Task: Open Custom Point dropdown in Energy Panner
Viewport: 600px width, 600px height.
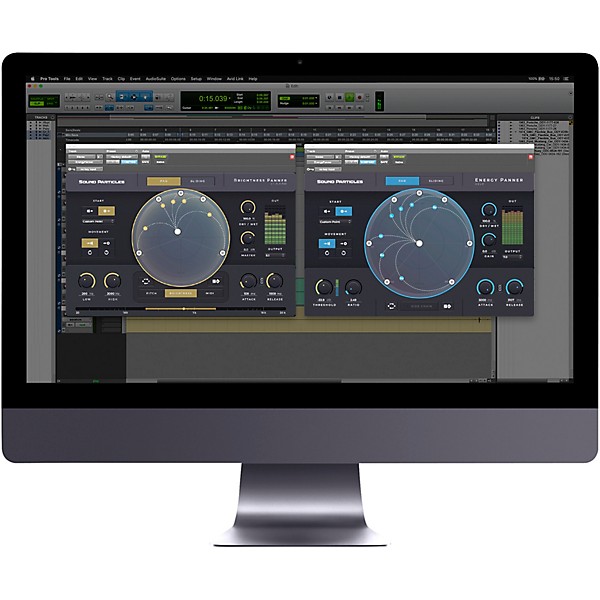Action: pos(335,222)
